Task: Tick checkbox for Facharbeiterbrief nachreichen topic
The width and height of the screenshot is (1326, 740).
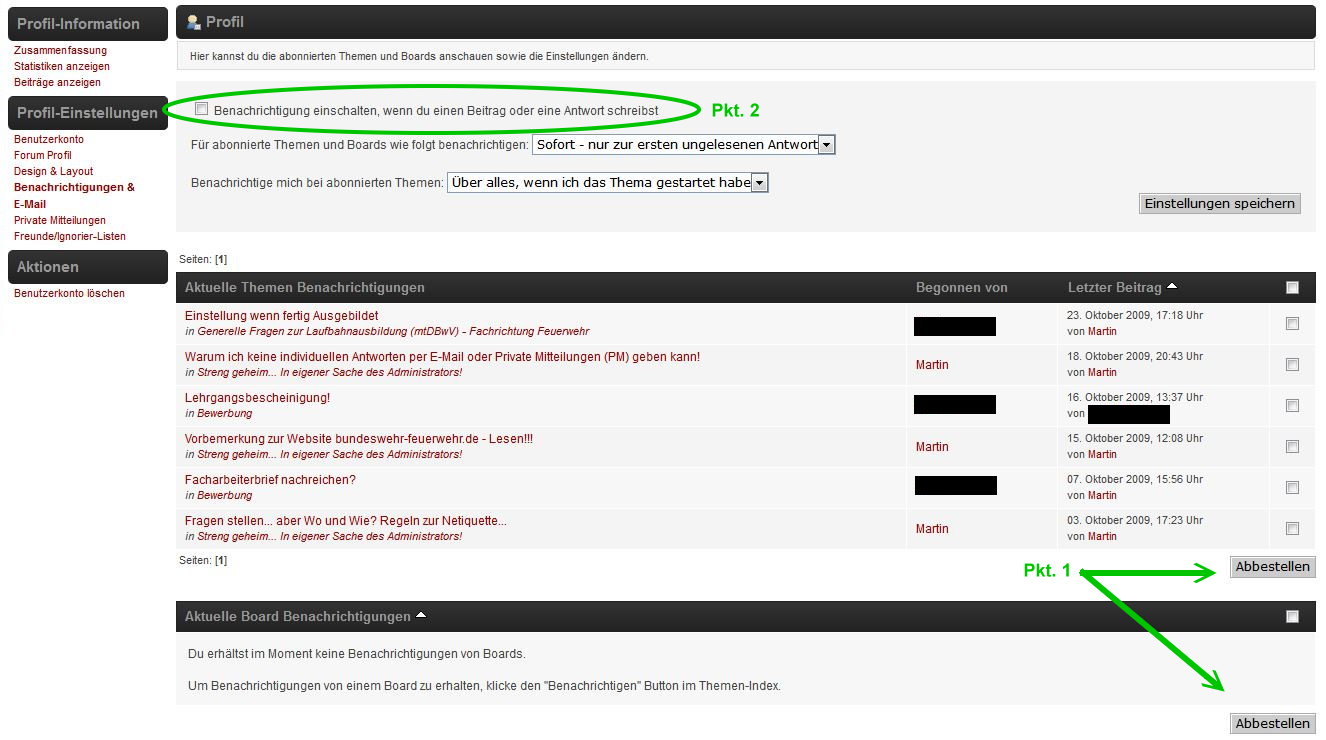Action: [x=1292, y=488]
